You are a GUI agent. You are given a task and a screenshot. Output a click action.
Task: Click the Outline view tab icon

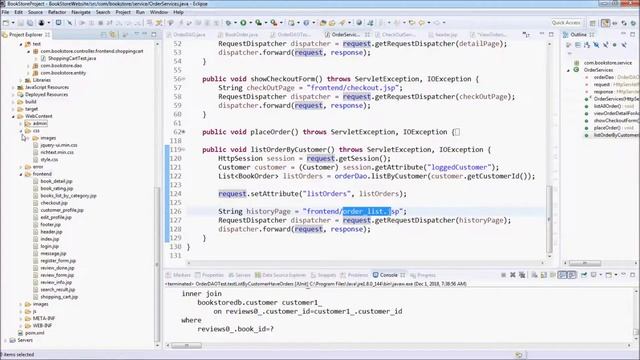pyautogui.click(x=565, y=35)
